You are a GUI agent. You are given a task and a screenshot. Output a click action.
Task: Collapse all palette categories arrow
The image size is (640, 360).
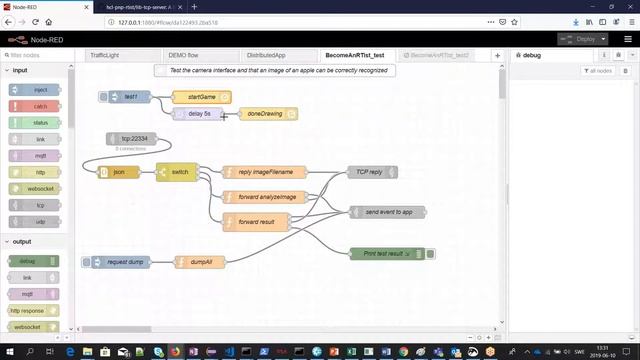coord(58,338)
